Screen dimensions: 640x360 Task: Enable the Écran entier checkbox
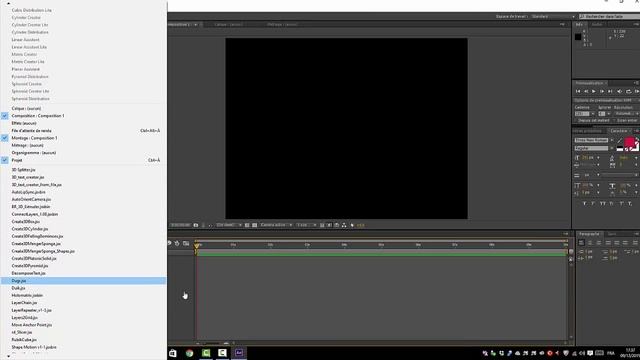tap(614, 121)
